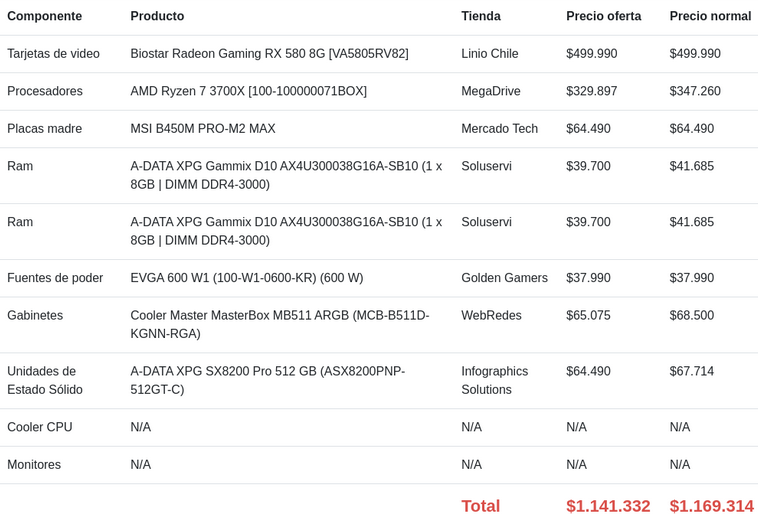Viewport: 758px width, 523px height.
Task: Visit the MegaDrive store cell
Action: click(x=491, y=91)
